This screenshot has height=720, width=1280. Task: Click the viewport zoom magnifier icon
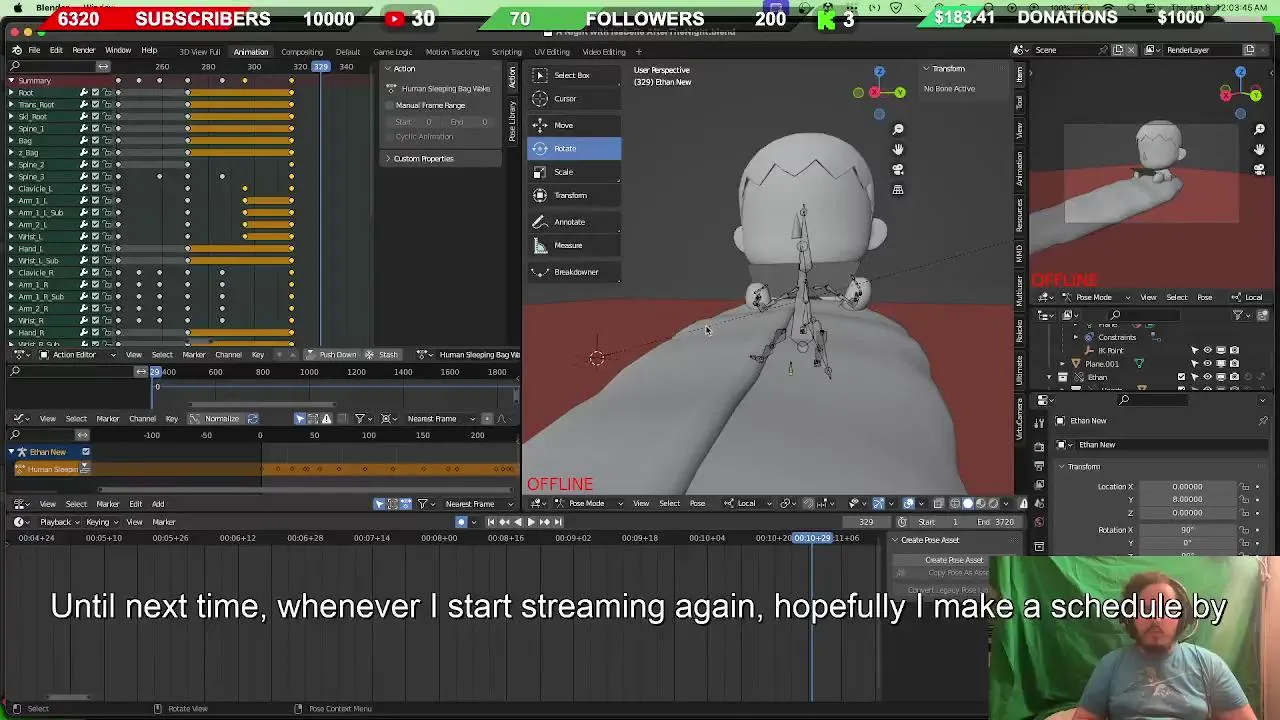898,129
